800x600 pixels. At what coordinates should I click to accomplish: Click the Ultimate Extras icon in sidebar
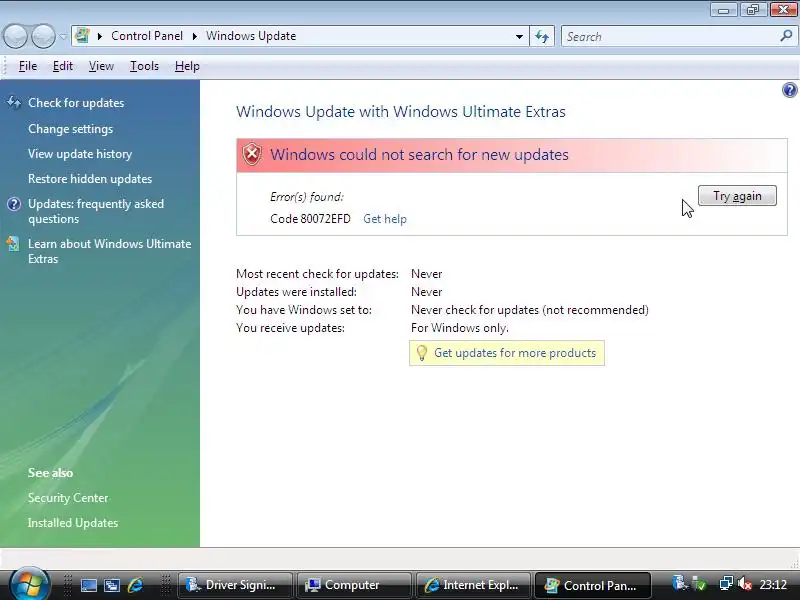pyautogui.click(x=13, y=244)
